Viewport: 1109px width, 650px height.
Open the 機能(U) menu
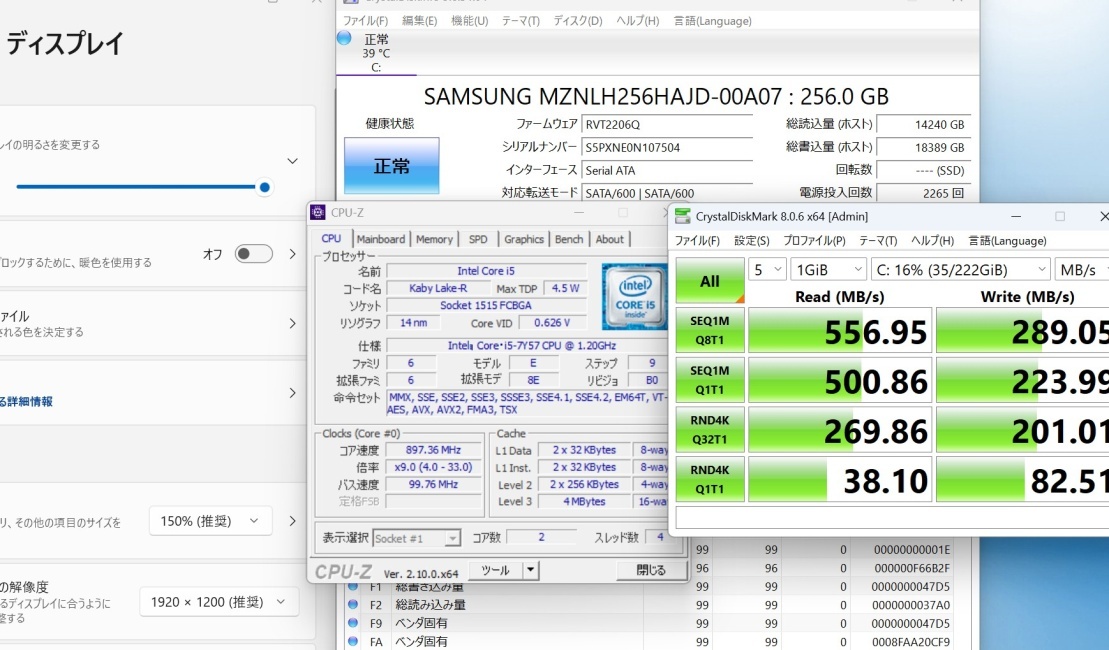click(x=470, y=21)
